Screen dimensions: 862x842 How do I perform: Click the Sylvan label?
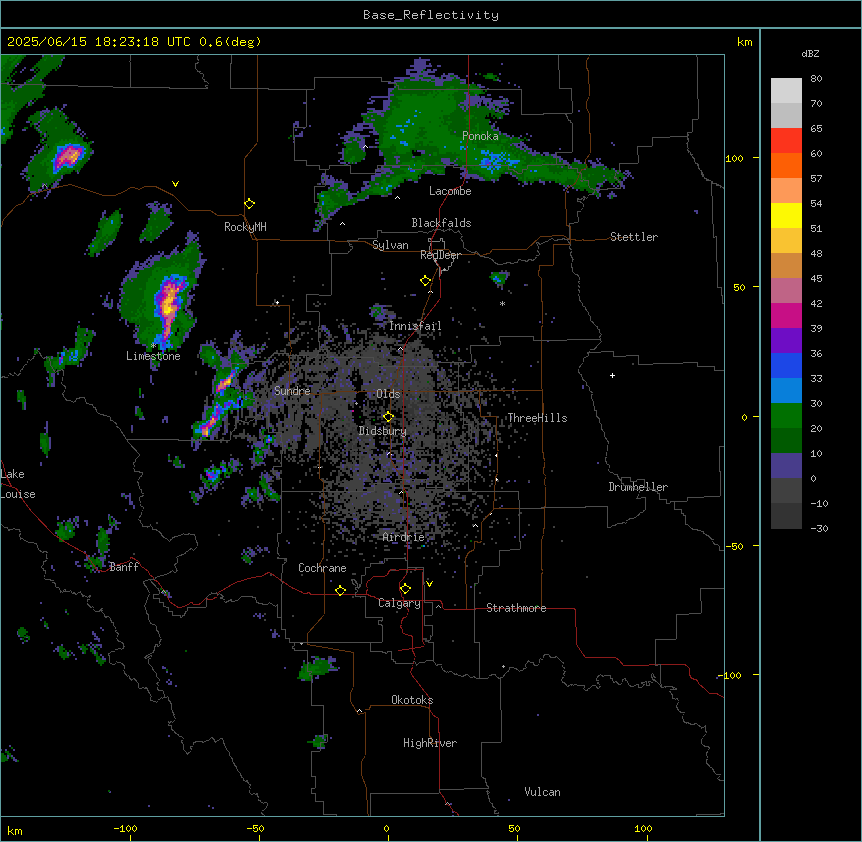point(390,245)
